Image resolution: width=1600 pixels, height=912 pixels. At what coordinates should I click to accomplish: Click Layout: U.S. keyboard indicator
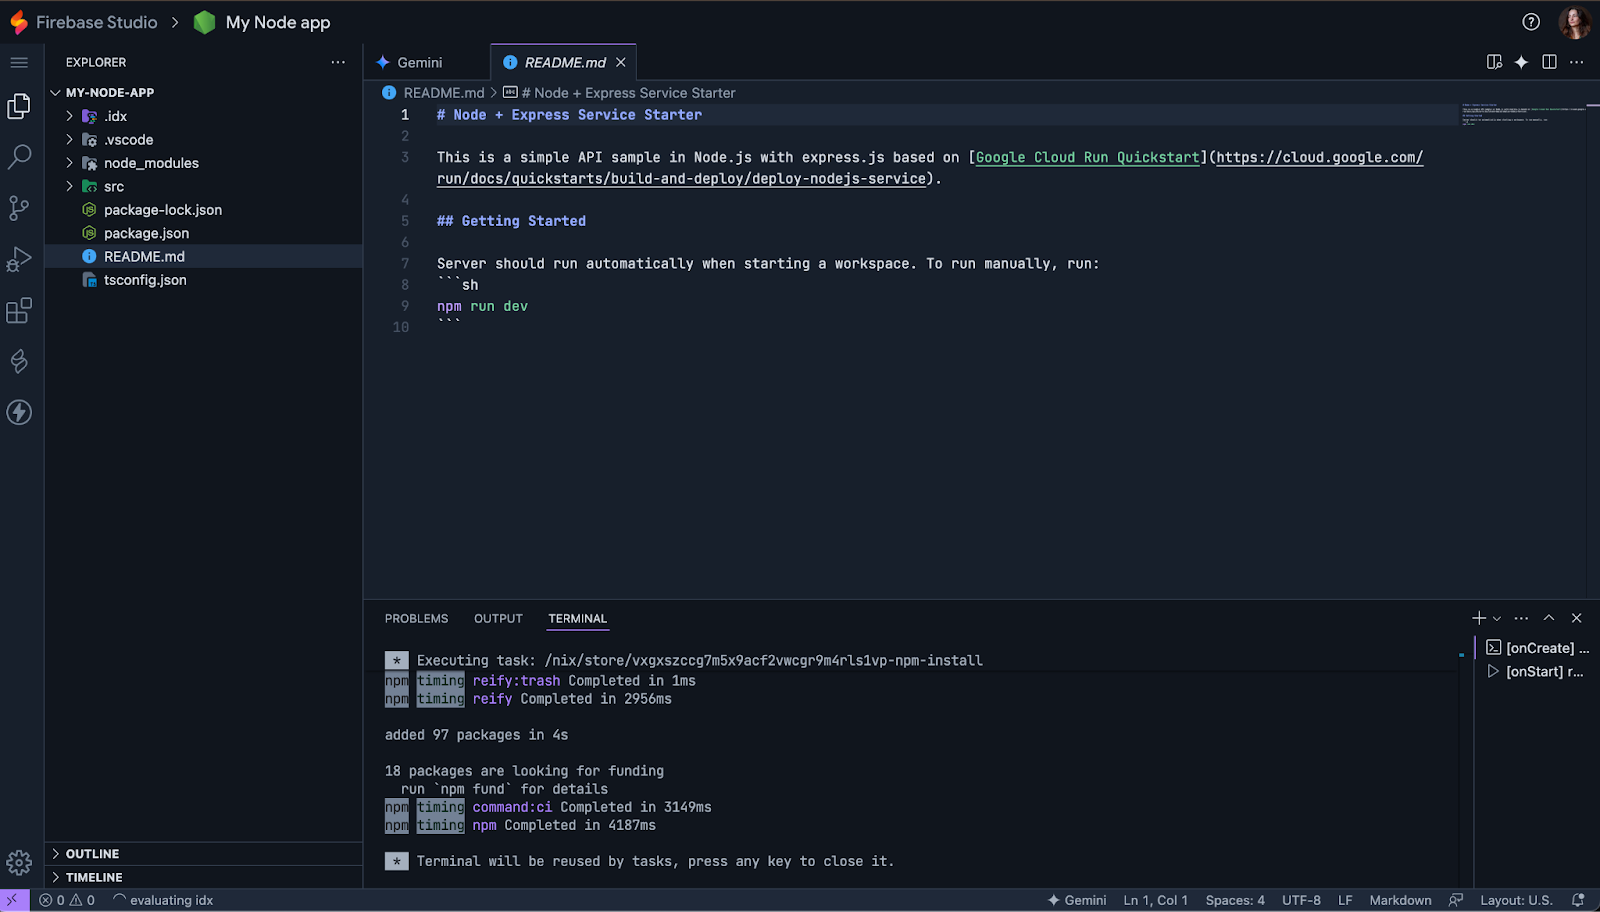1516,900
